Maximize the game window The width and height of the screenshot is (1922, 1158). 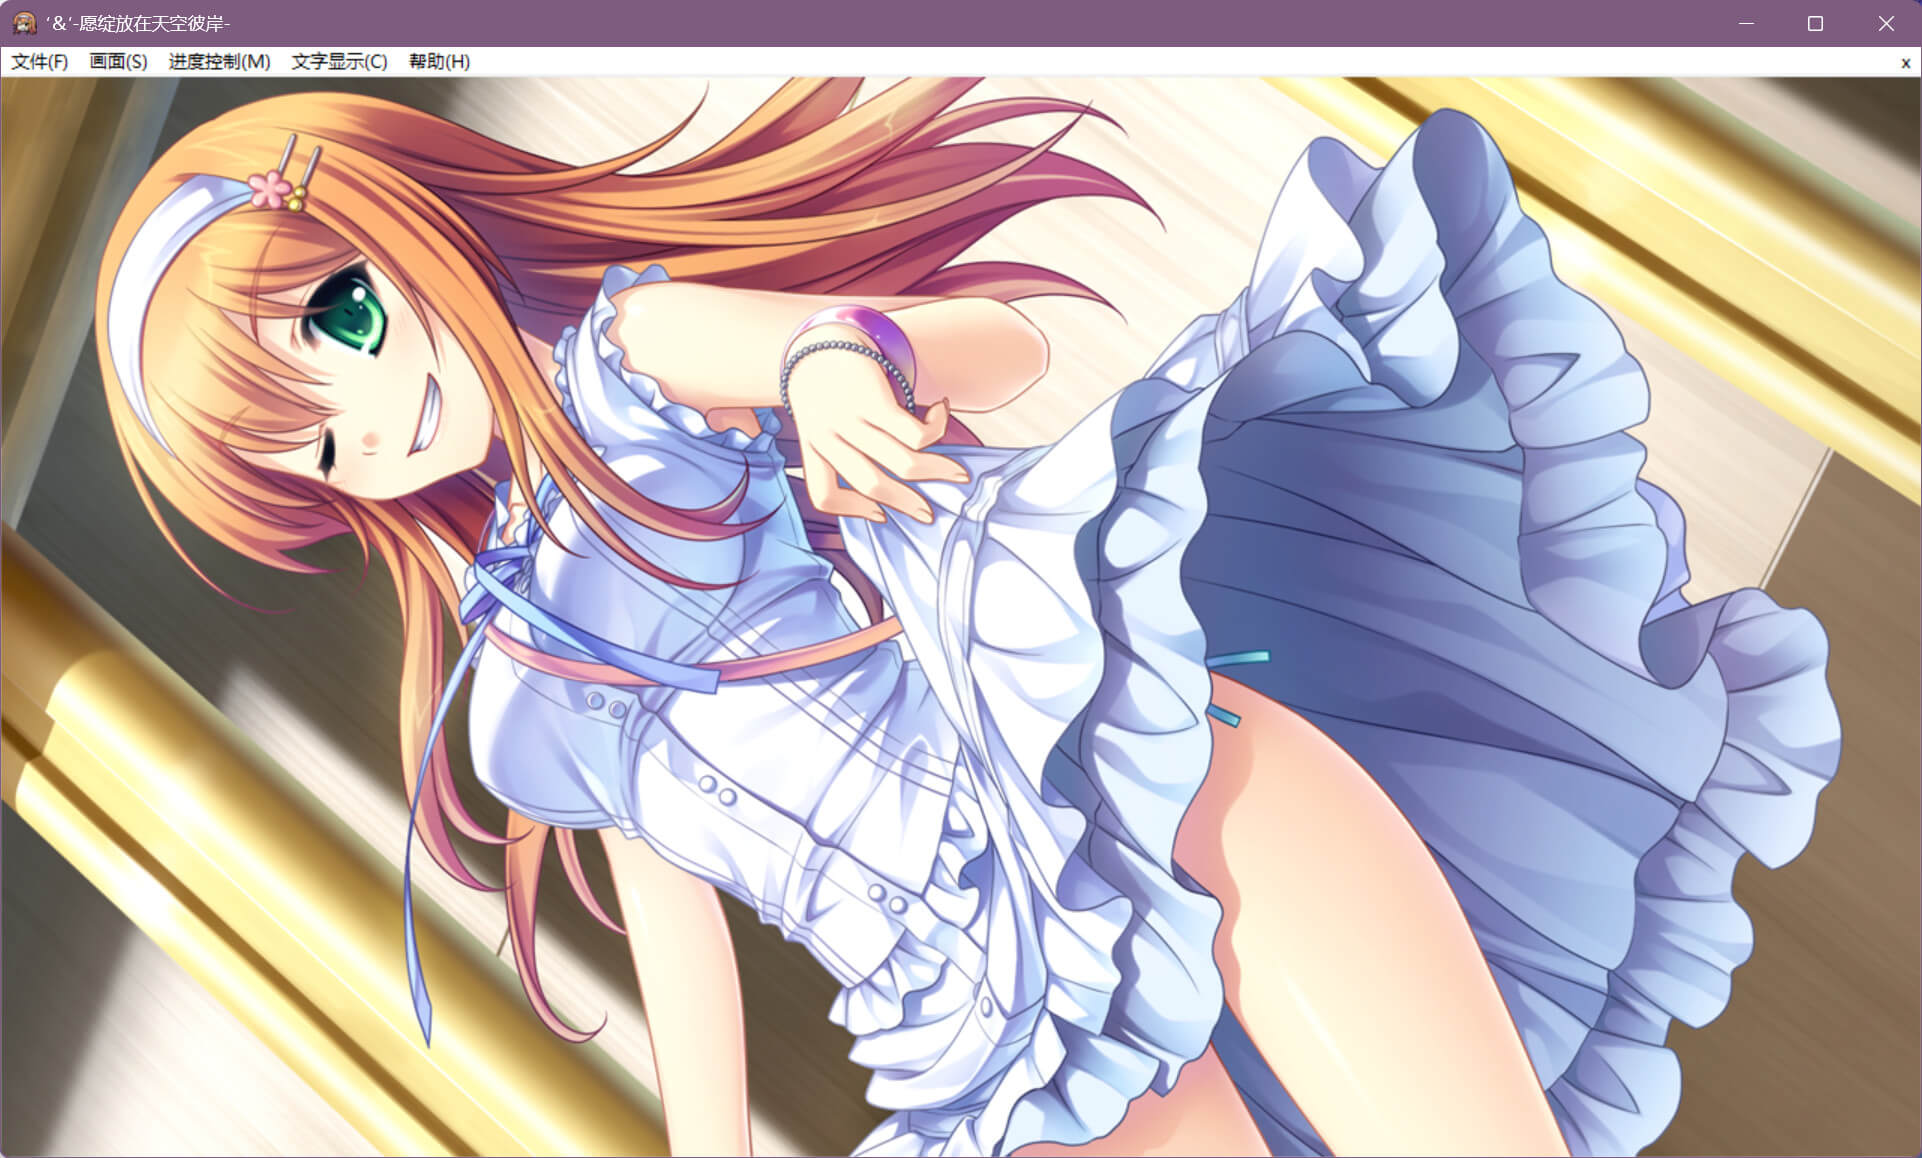click(1816, 23)
